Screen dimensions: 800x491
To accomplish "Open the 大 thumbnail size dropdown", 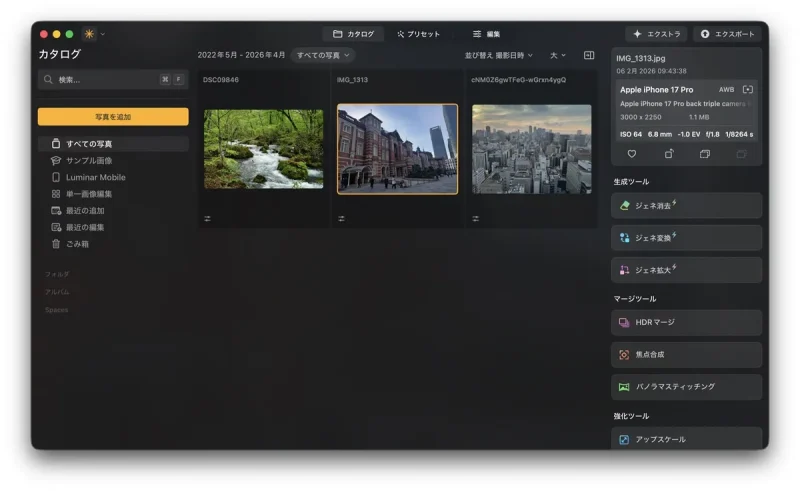I will (x=557, y=55).
